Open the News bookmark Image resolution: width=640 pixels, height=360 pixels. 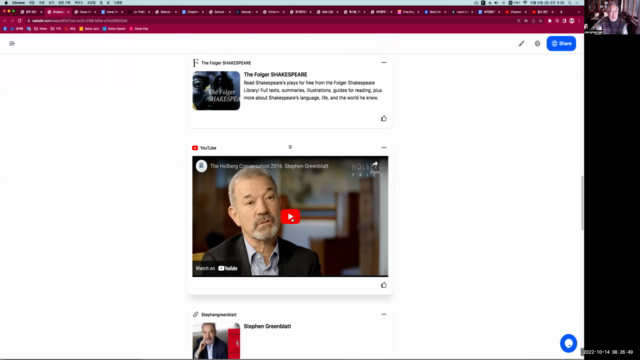click(40, 29)
